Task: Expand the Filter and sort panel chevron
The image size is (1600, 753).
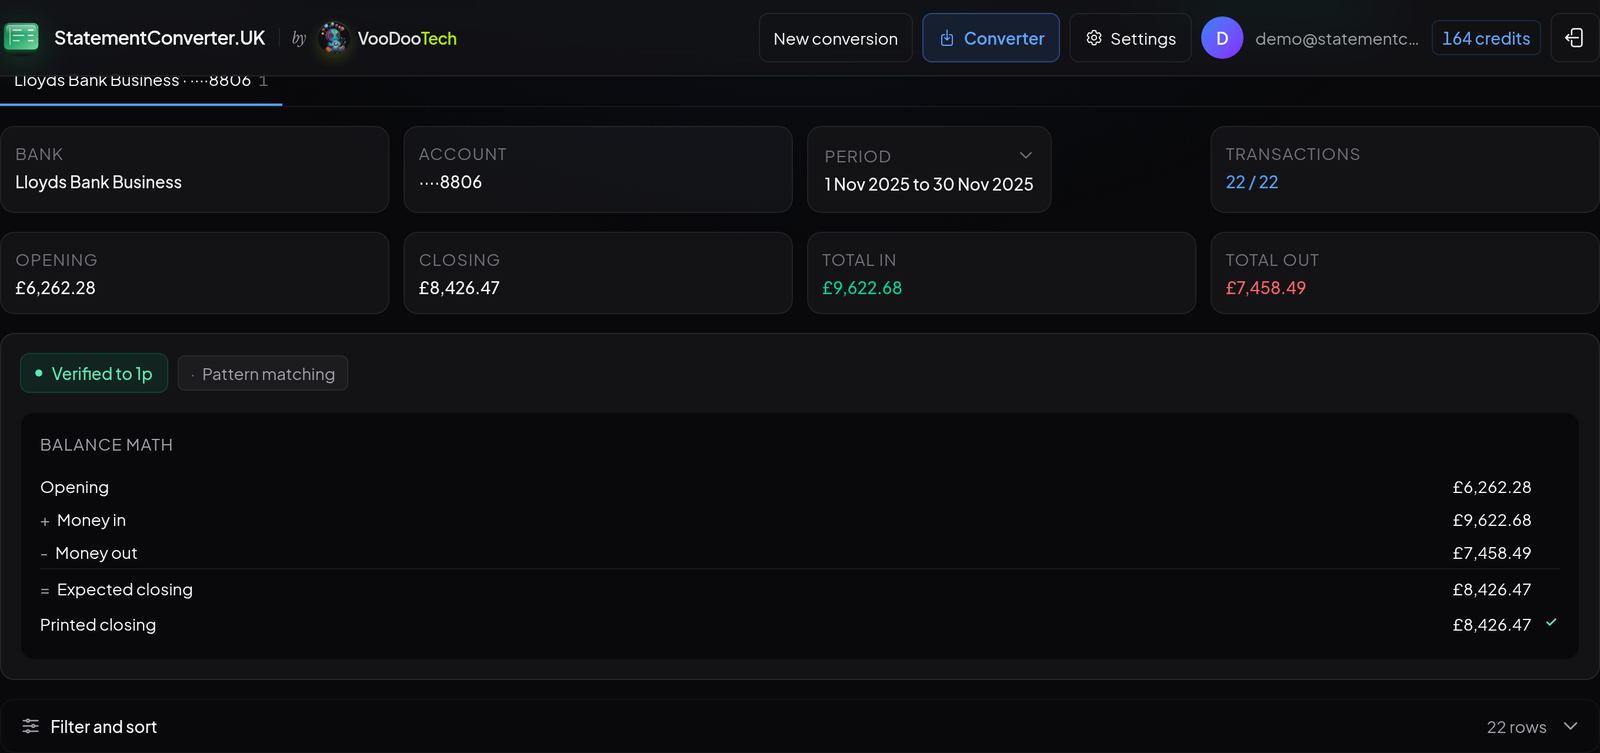Action: [x=1570, y=726]
